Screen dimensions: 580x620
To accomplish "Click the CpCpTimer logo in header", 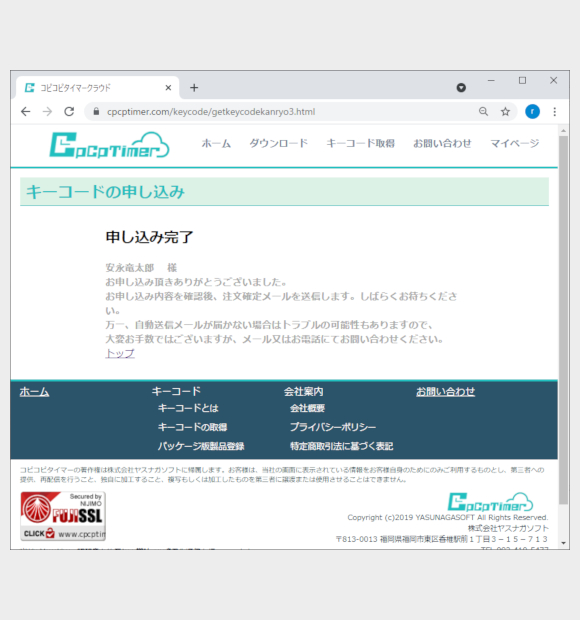I will [x=109, y=146].
